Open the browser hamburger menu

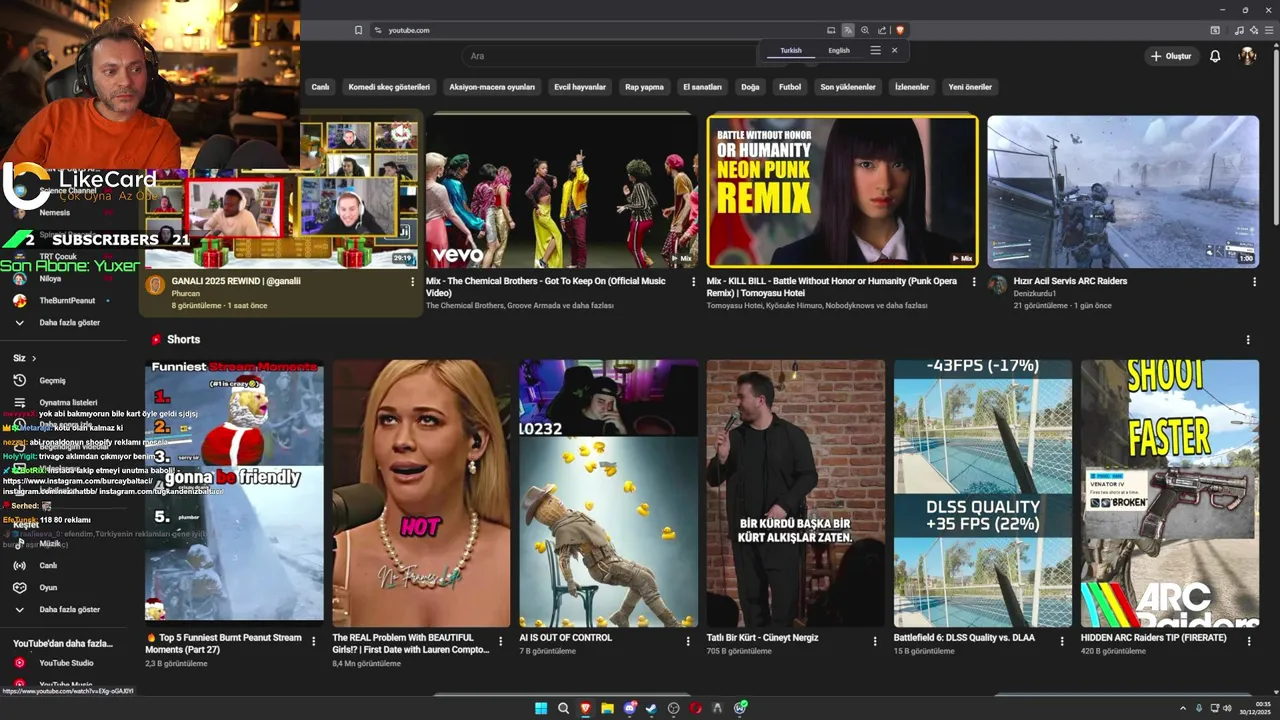[x=1270, y=30]
